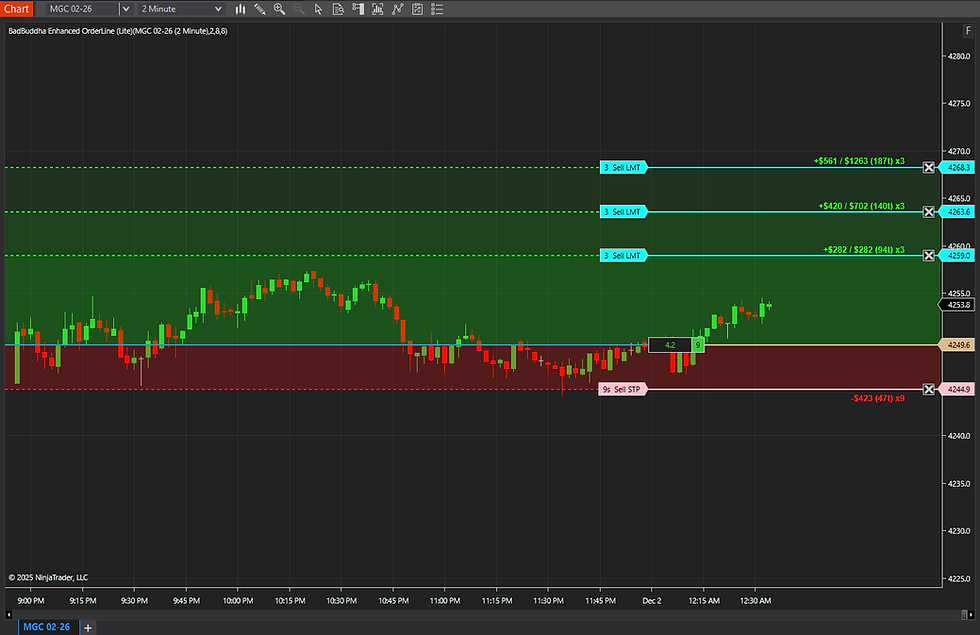Click the zoom out magnifier icon

[299, 9]
